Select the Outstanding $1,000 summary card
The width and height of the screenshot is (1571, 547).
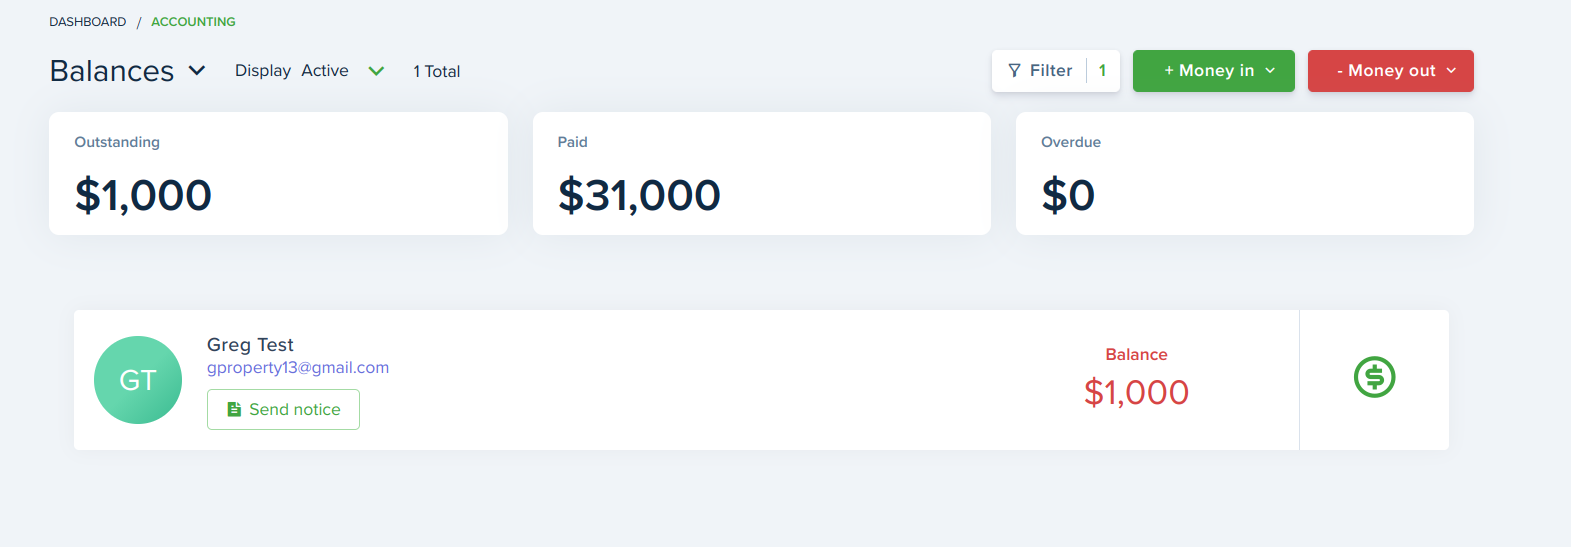click(x=278, y=174)
